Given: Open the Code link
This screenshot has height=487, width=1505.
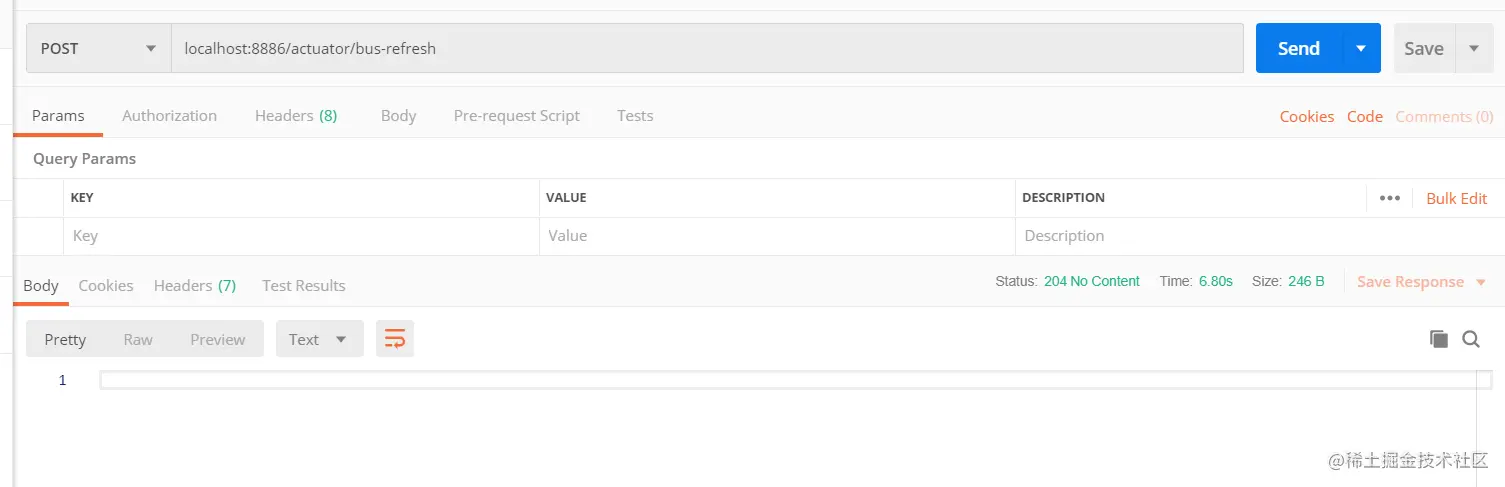Looking at the screenshot, I should point(1365,117).
